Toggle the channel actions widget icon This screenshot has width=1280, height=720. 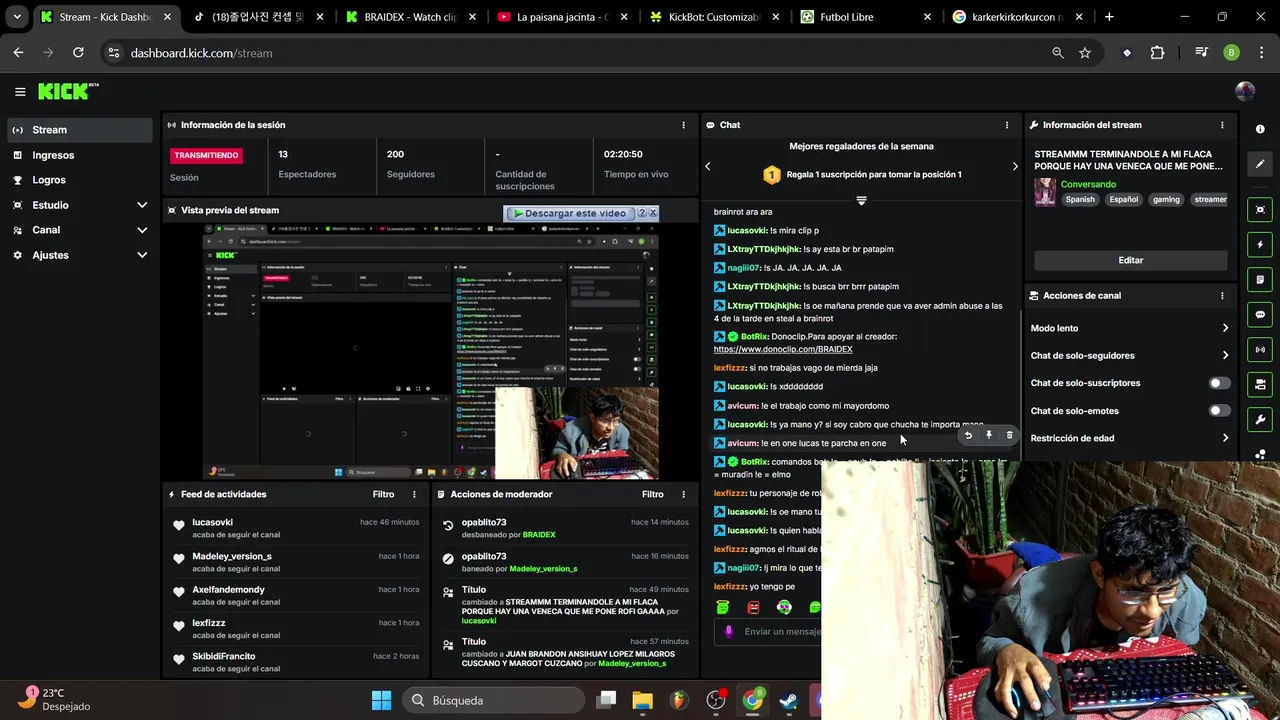point(1260,385)
